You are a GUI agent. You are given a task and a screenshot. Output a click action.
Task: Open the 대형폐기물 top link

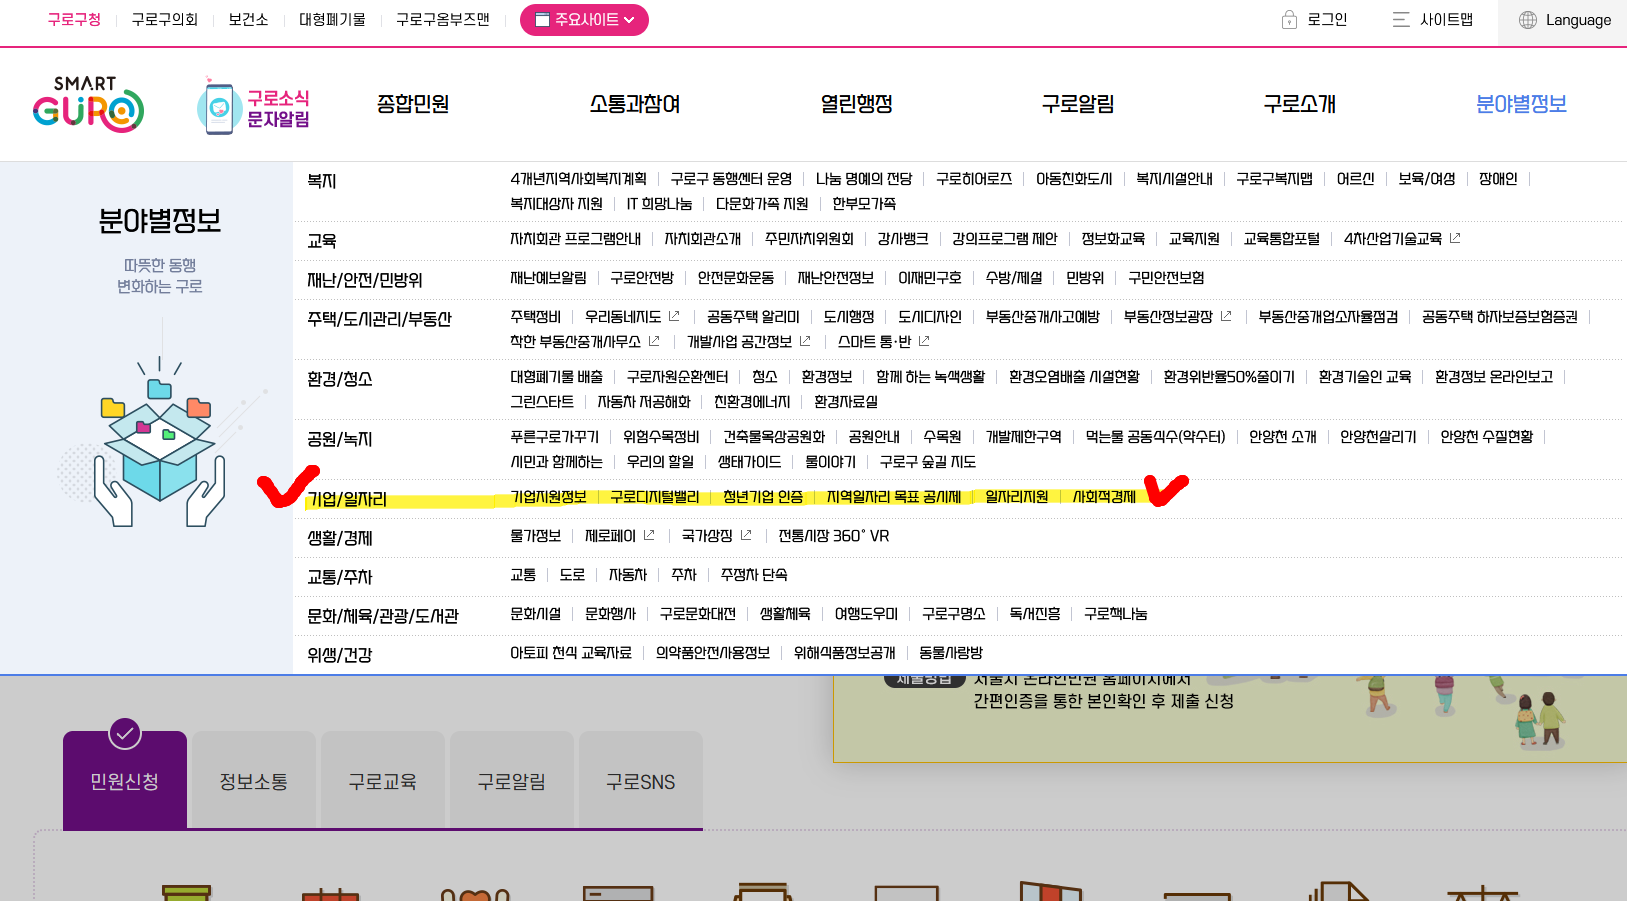pyautogui.click(x=332, y=20)
